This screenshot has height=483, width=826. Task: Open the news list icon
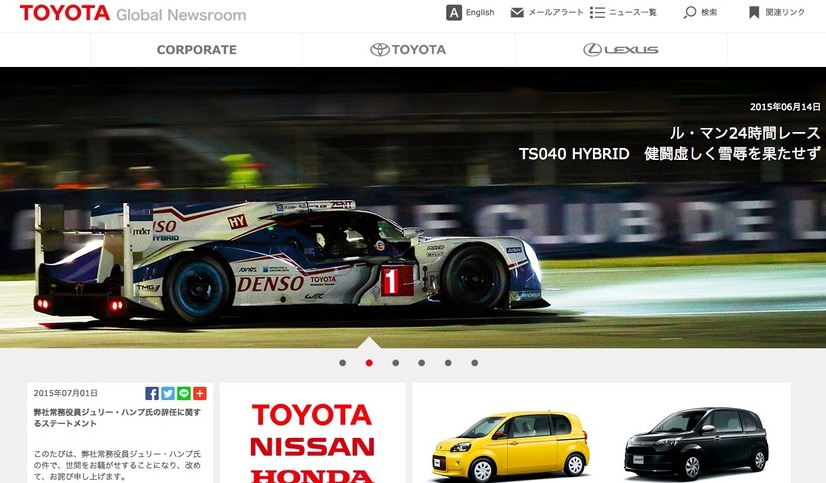pyautogui.click(x=597, y=12)
